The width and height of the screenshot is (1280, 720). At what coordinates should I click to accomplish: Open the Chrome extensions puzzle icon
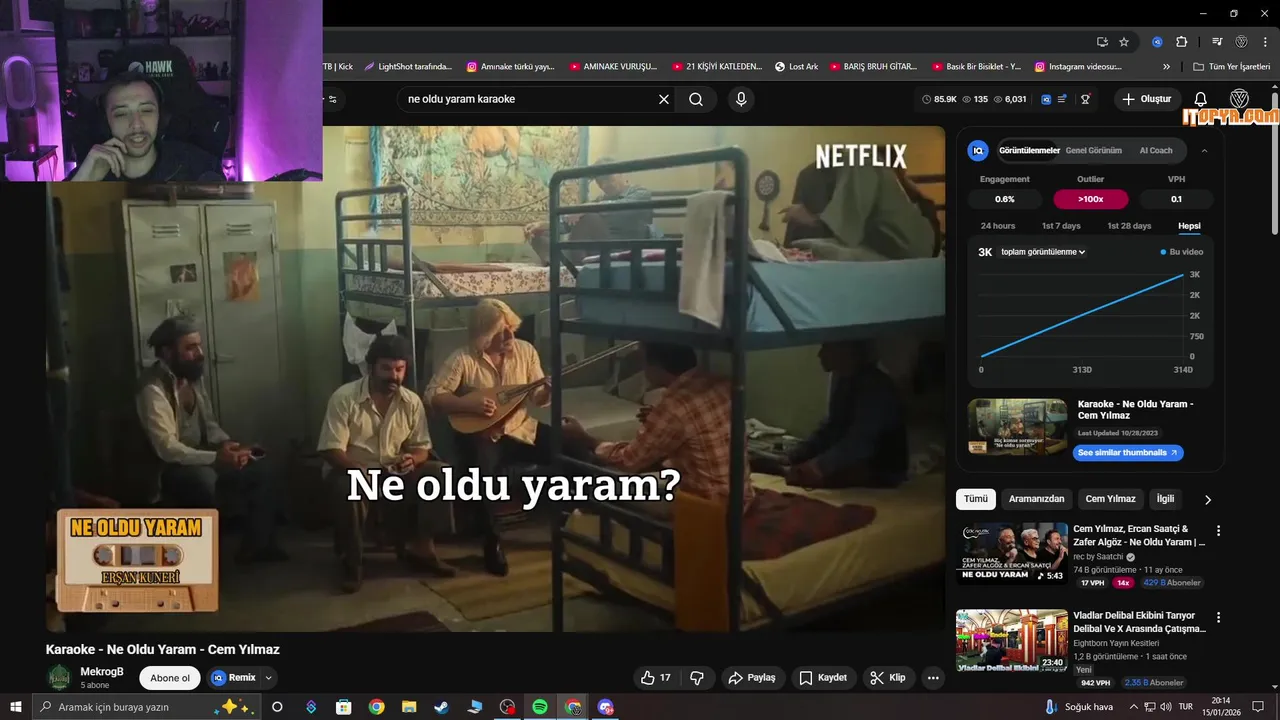1181,42
